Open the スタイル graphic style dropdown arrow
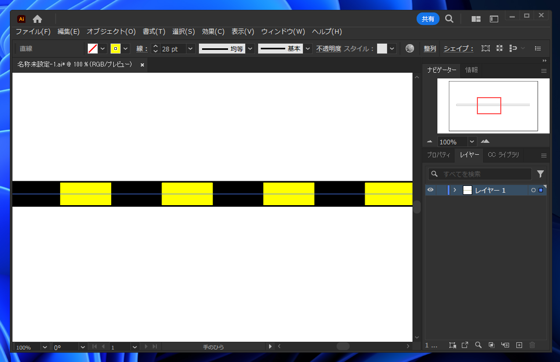 click(x=392, y=49)
